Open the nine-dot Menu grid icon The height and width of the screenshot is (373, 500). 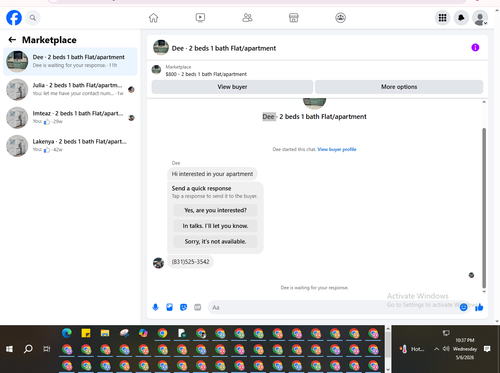click(442, 18)
